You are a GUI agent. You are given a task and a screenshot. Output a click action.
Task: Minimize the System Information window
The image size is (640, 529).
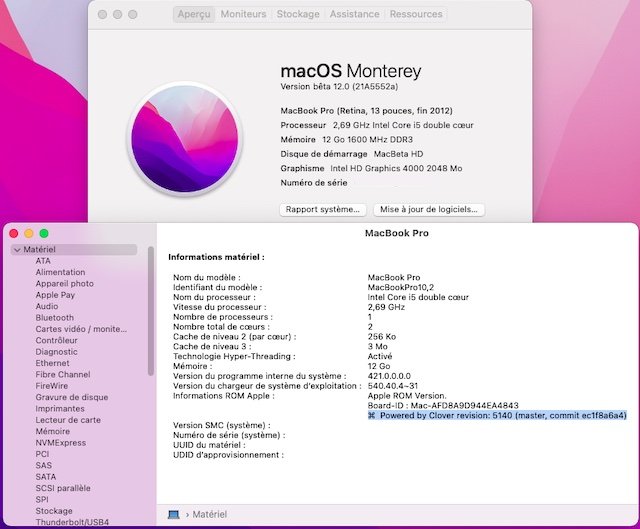click(x=29, y=233)
